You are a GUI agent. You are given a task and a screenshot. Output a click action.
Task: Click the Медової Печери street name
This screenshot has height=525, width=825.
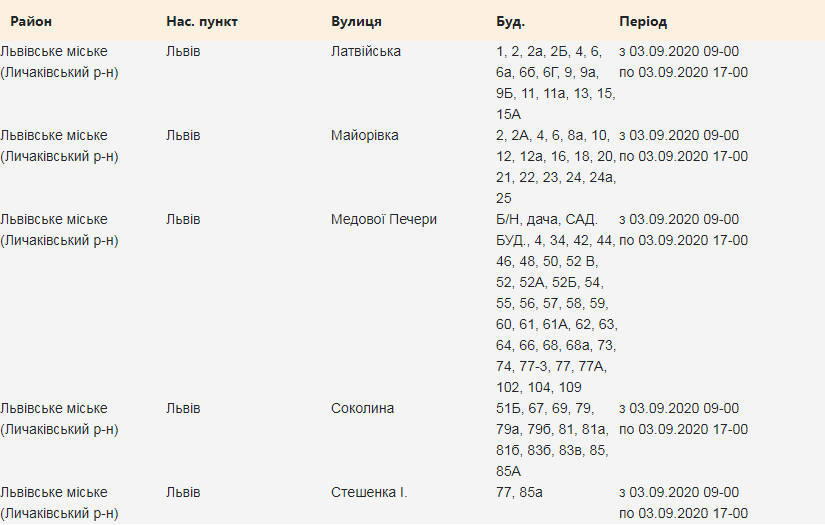click(x=384, y=219)
